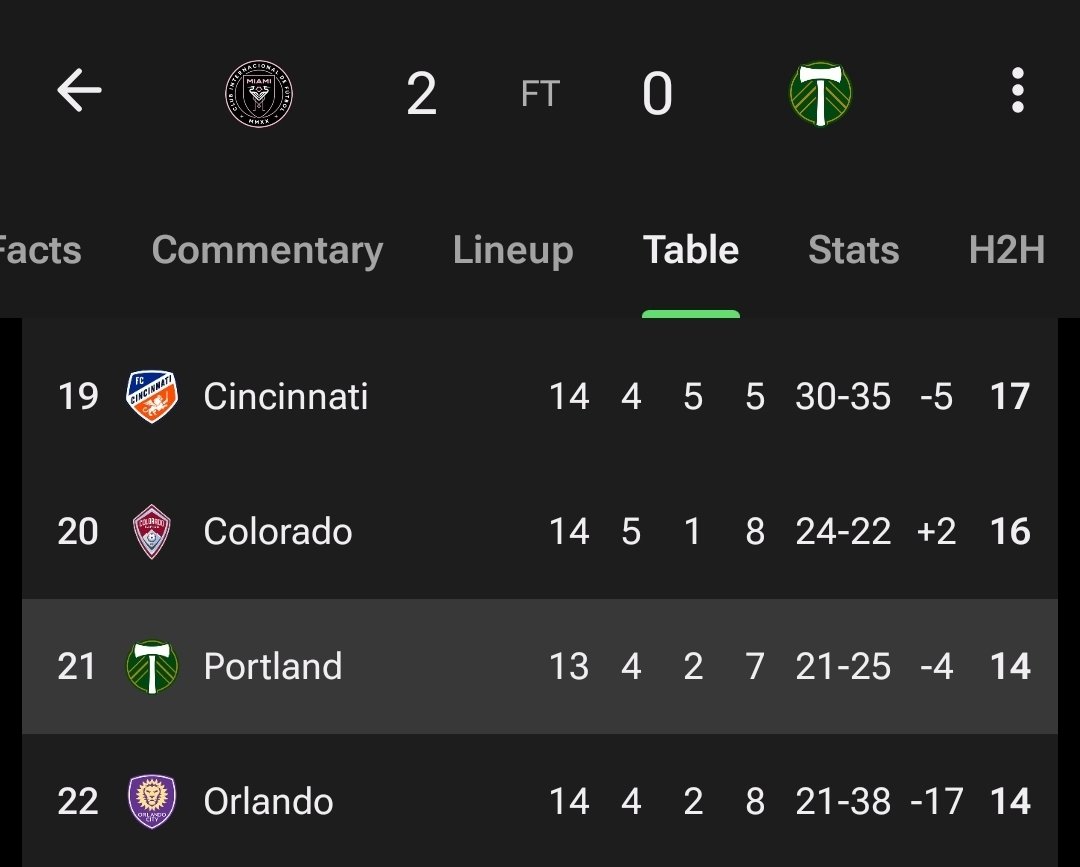Tap the FT full-time status label
Image resolution: width=1080 pixels, height=867 pixels.
[x=540, y=94]
